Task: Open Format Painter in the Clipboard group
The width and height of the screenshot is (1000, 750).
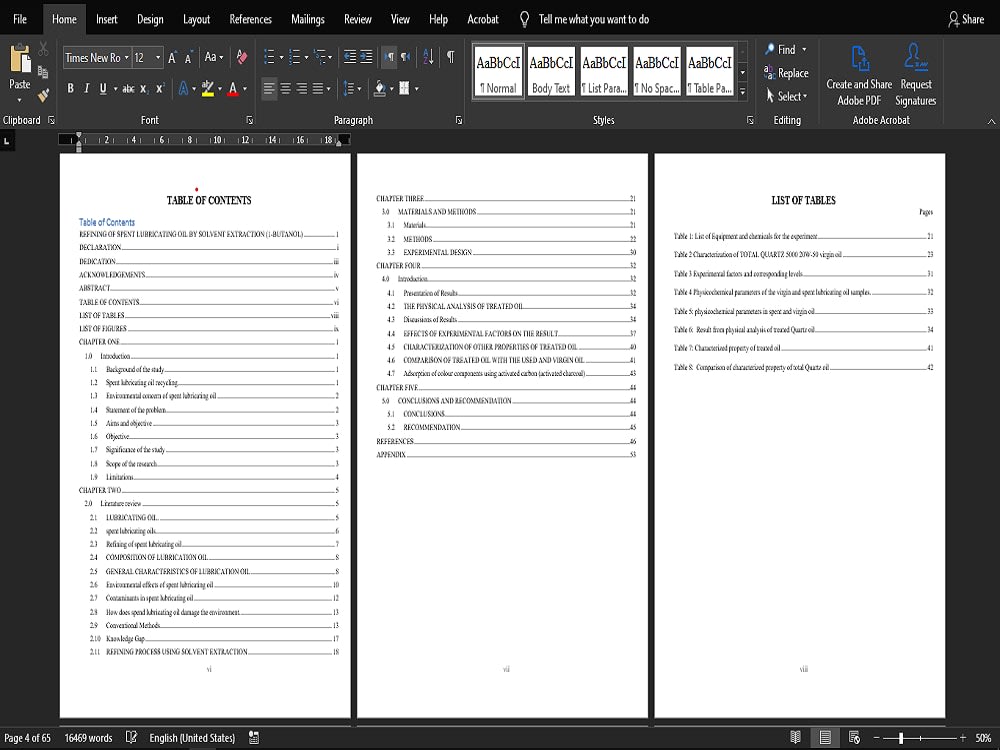Action: (x=42, y=93)
